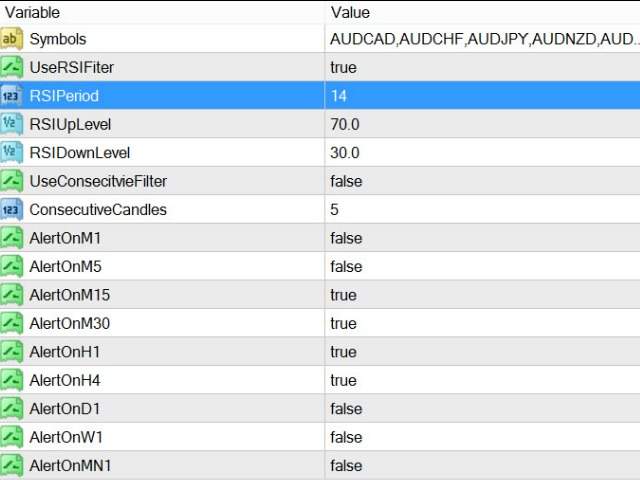Click the double-type icon beside RSIUpLevel

pyautogui.click(x=11, y=124)
